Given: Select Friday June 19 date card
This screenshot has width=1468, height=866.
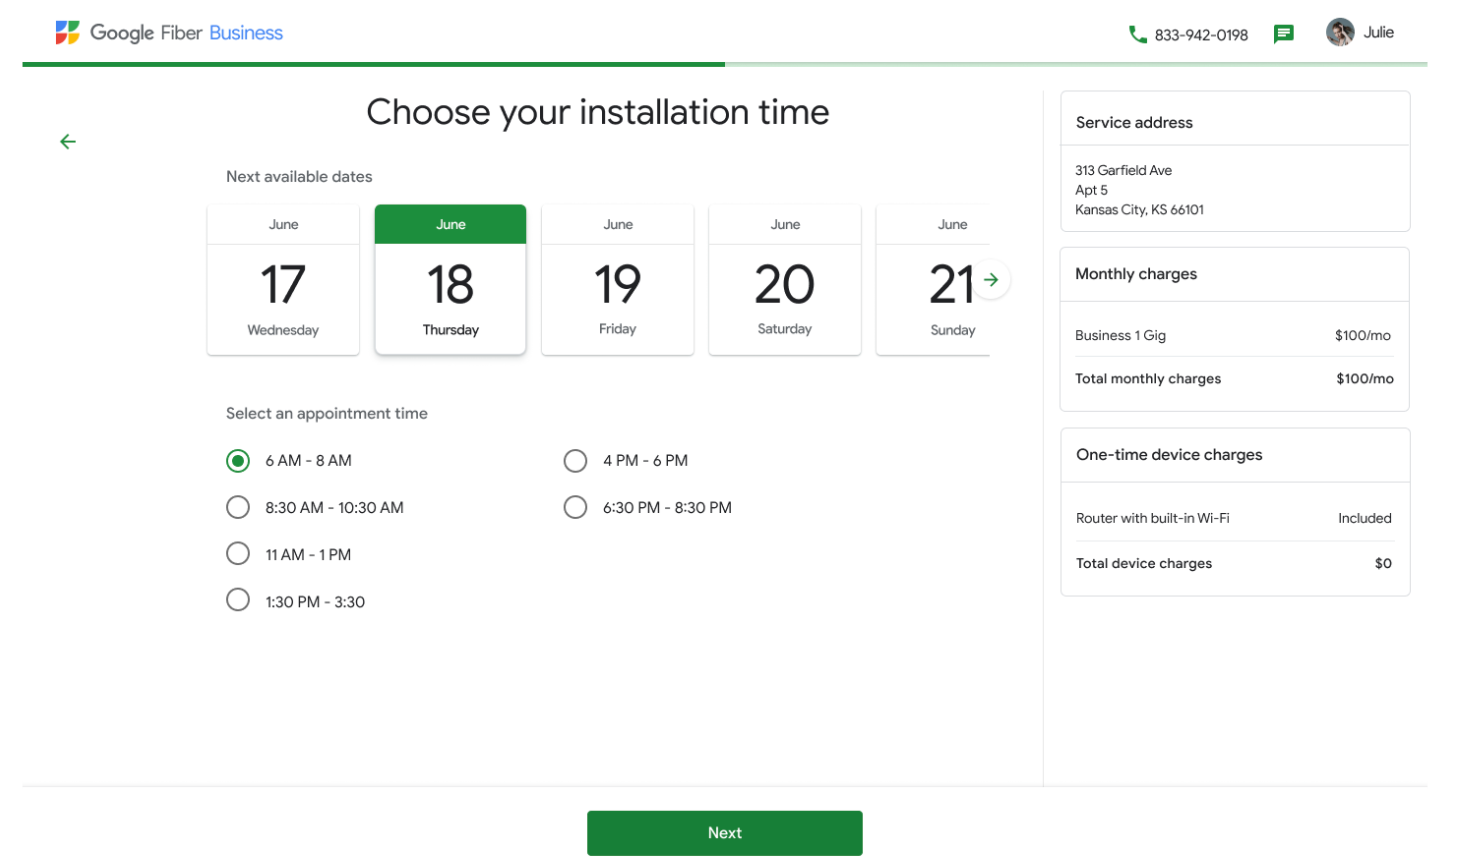Looking at the screenshot, I should (617, 281).
